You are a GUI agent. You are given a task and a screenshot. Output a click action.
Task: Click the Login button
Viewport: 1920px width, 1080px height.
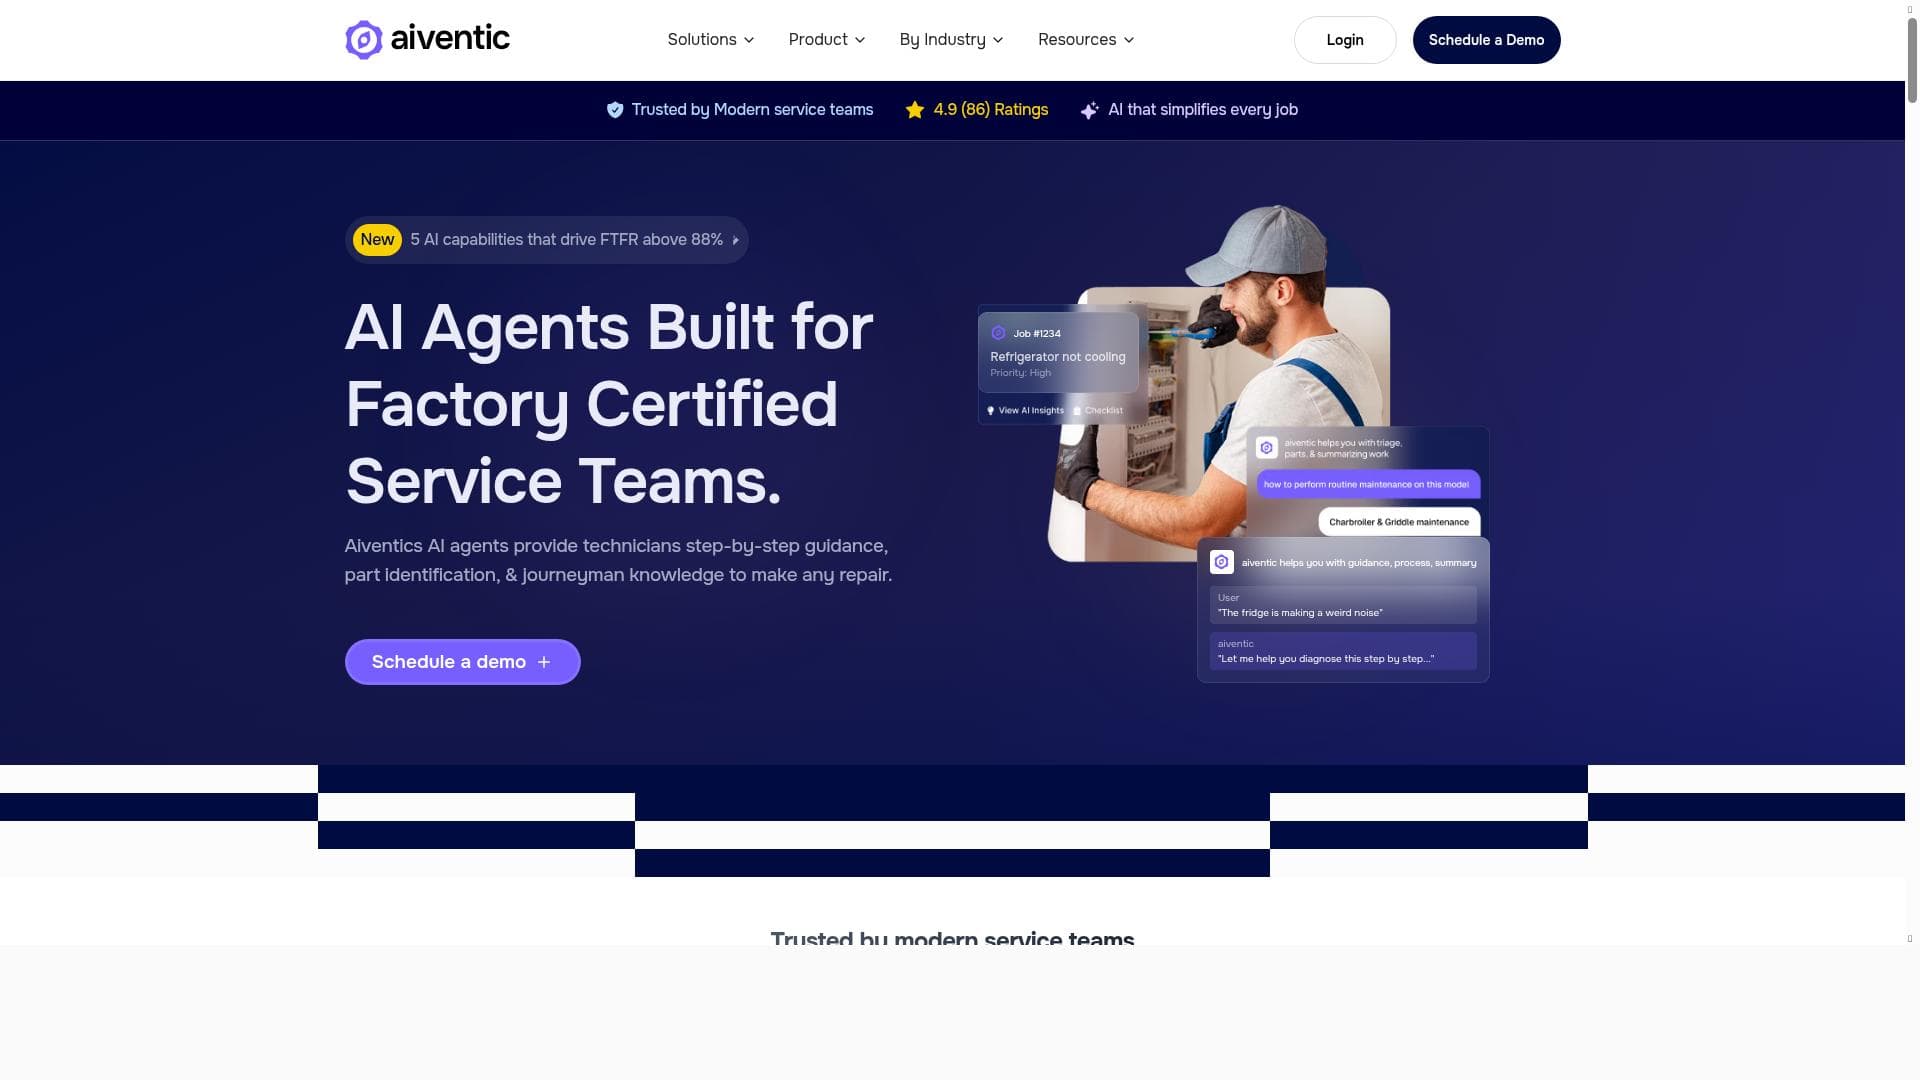[x=1345, y=40]
